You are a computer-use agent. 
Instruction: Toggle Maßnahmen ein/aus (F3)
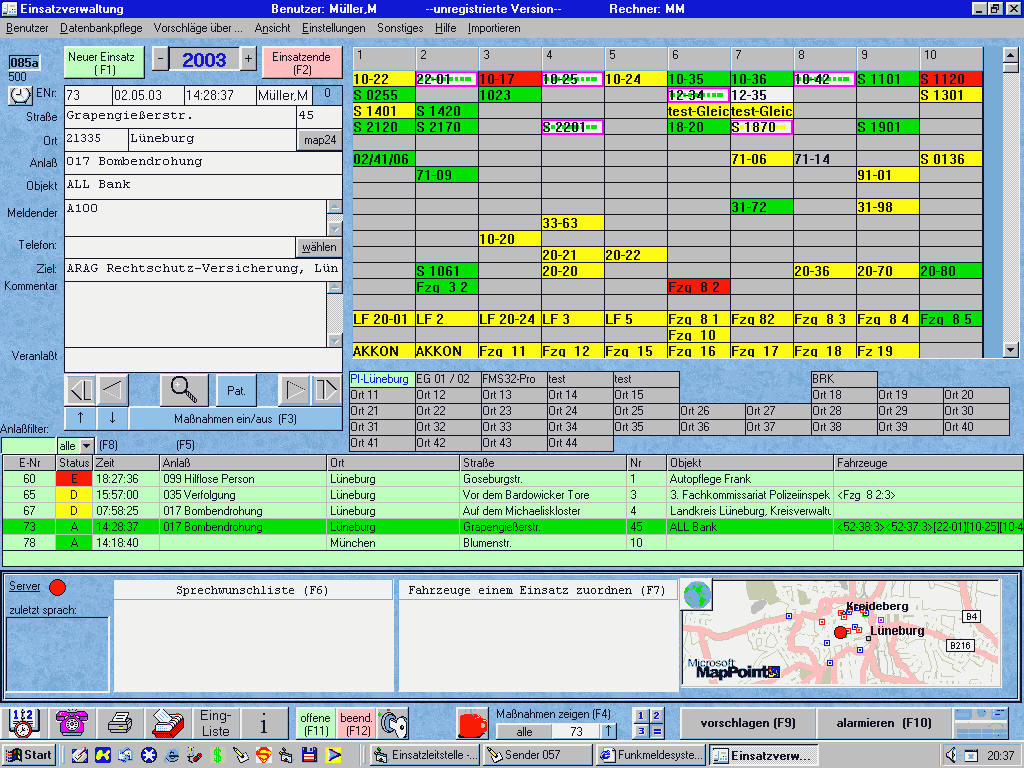(235, 418)
